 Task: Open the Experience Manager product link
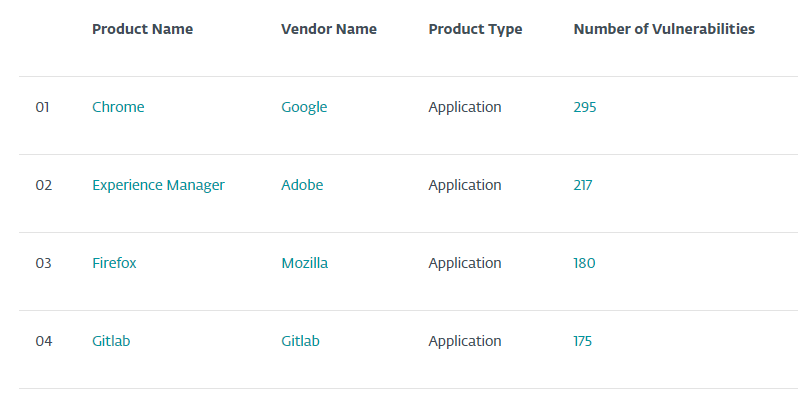coord(158,185)
